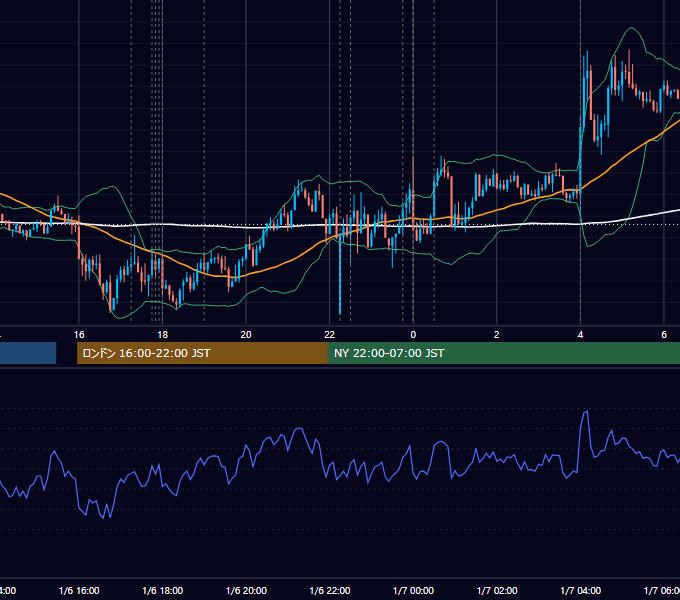The width and height of the screenshot is (680, 600).
Task: Click the 1/6 16:00 date label
Action: [79, 590]
